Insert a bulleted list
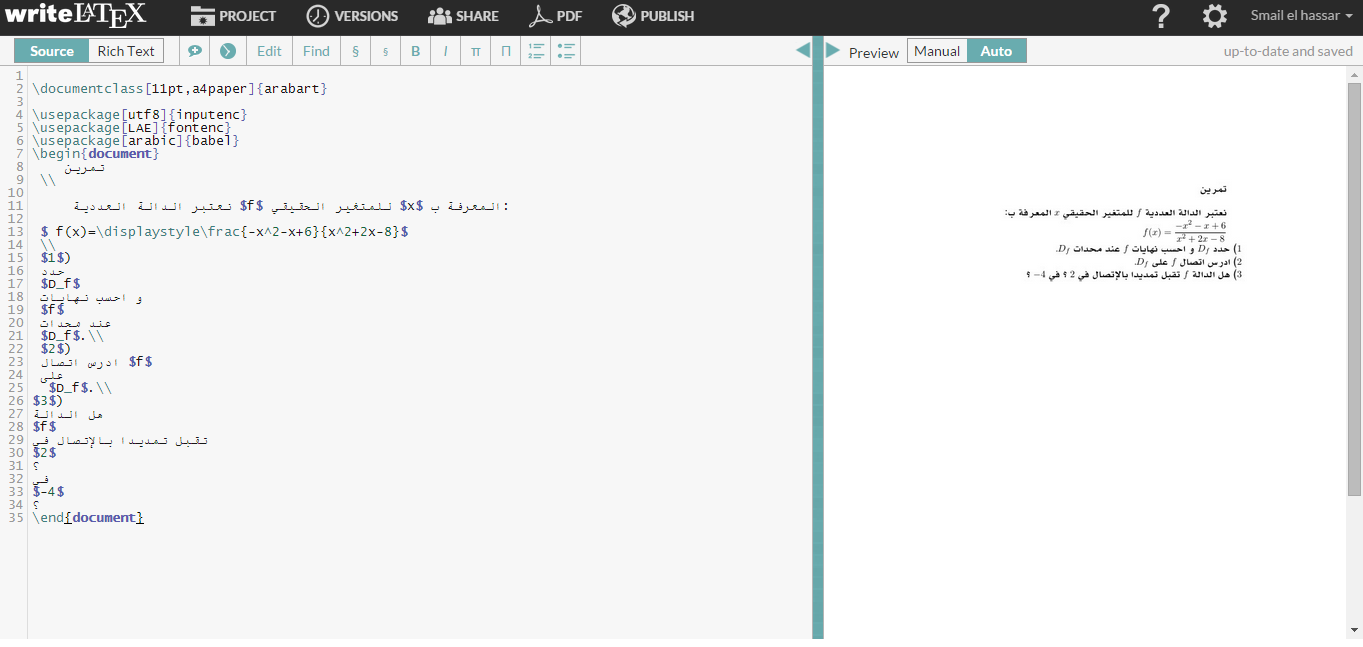 [566, 50]
